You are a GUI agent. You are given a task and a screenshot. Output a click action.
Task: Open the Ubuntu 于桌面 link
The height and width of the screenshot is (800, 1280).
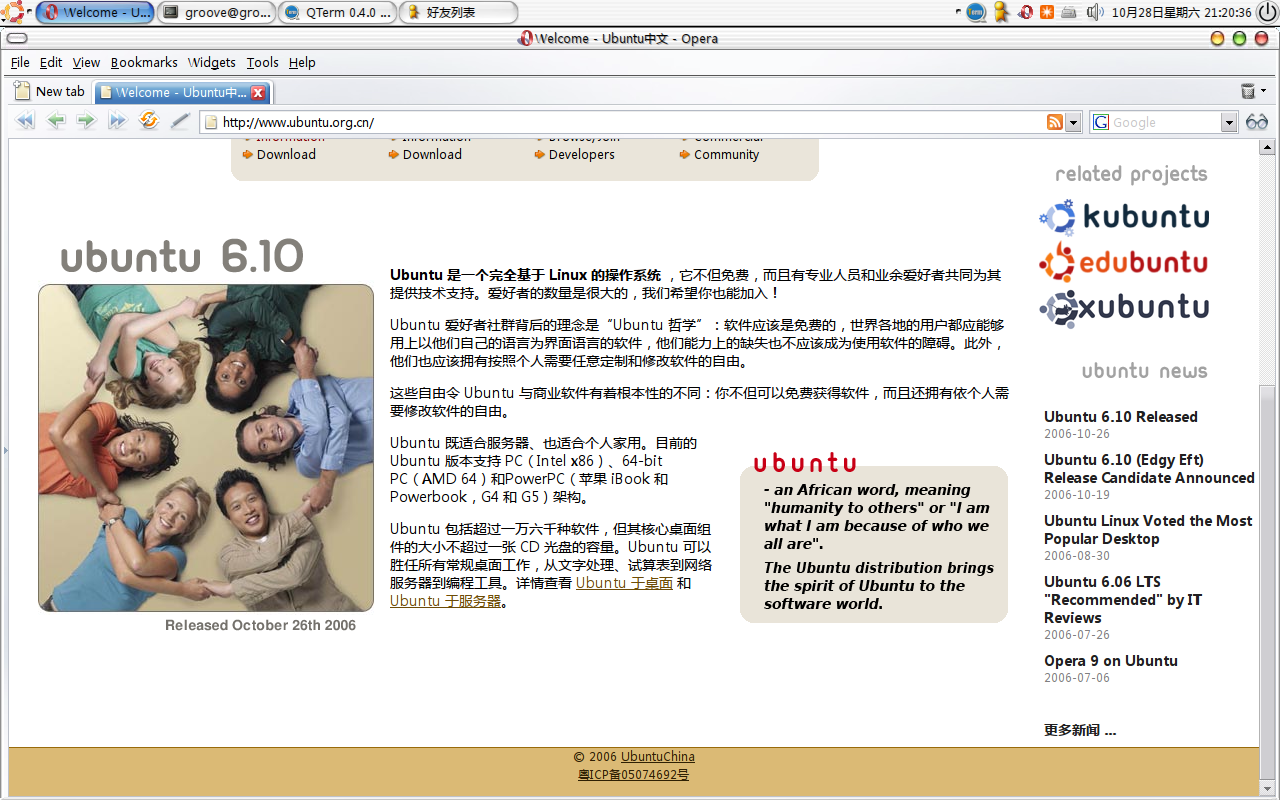coord(624,583)
